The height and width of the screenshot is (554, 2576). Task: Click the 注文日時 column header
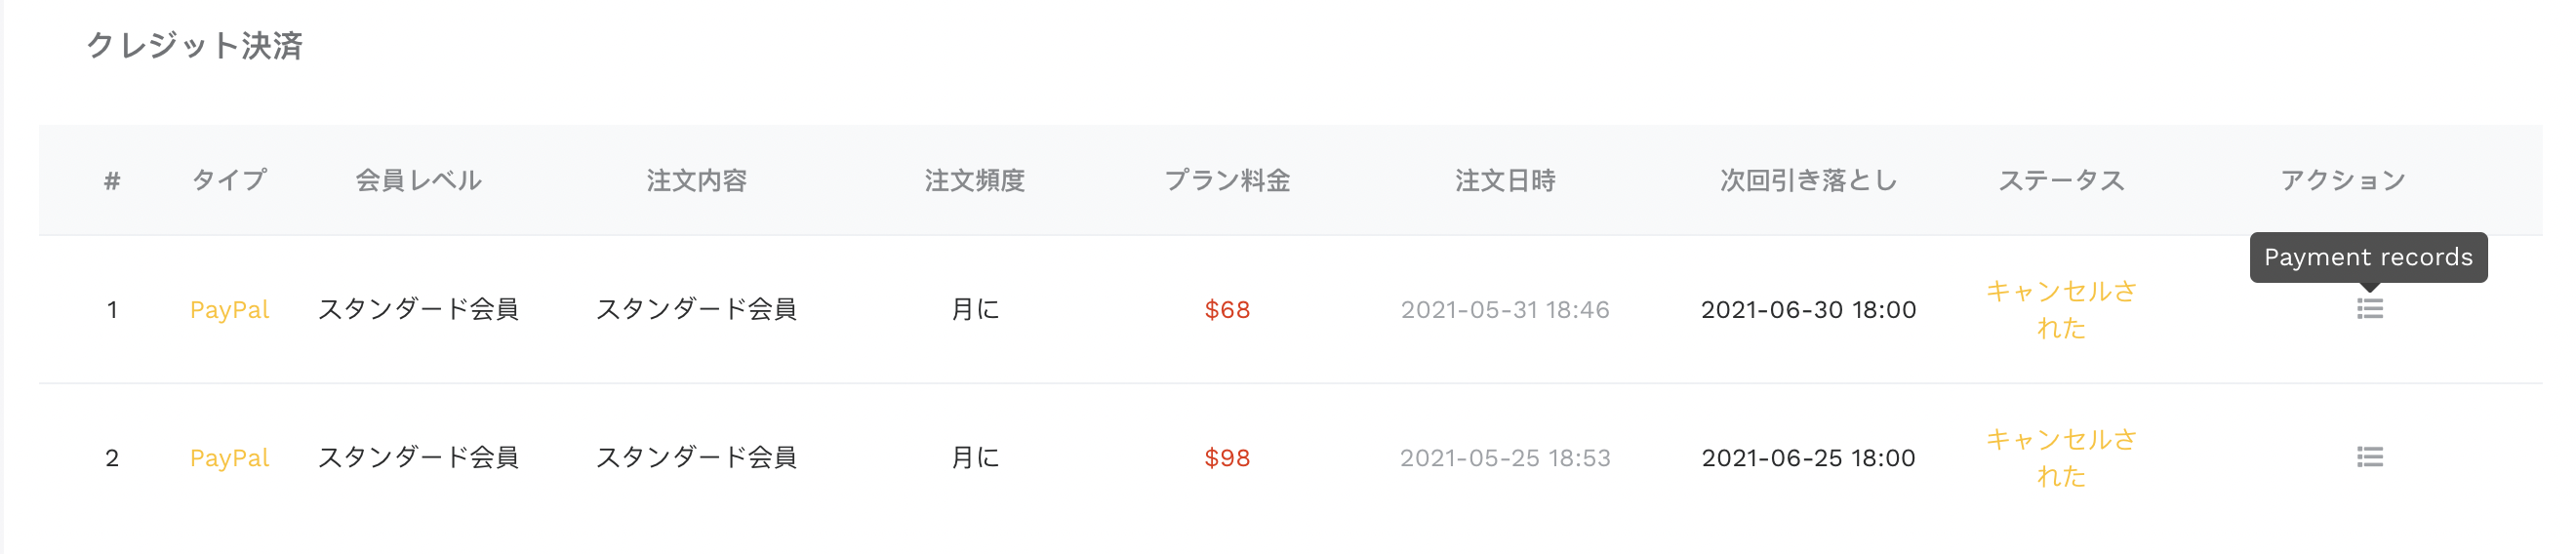(x=1505, y=180)
